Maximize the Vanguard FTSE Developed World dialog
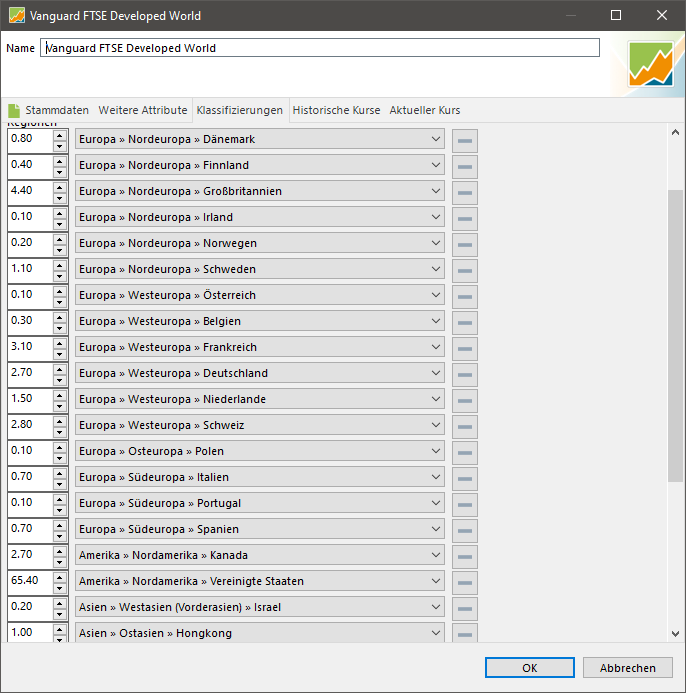This screenshot has width=686, height=693. click(616, 15)
